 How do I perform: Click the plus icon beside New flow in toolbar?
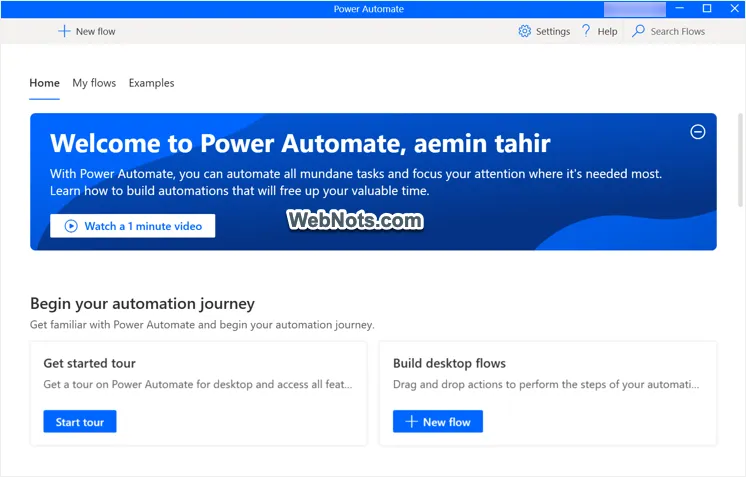[x=64, y=31]
